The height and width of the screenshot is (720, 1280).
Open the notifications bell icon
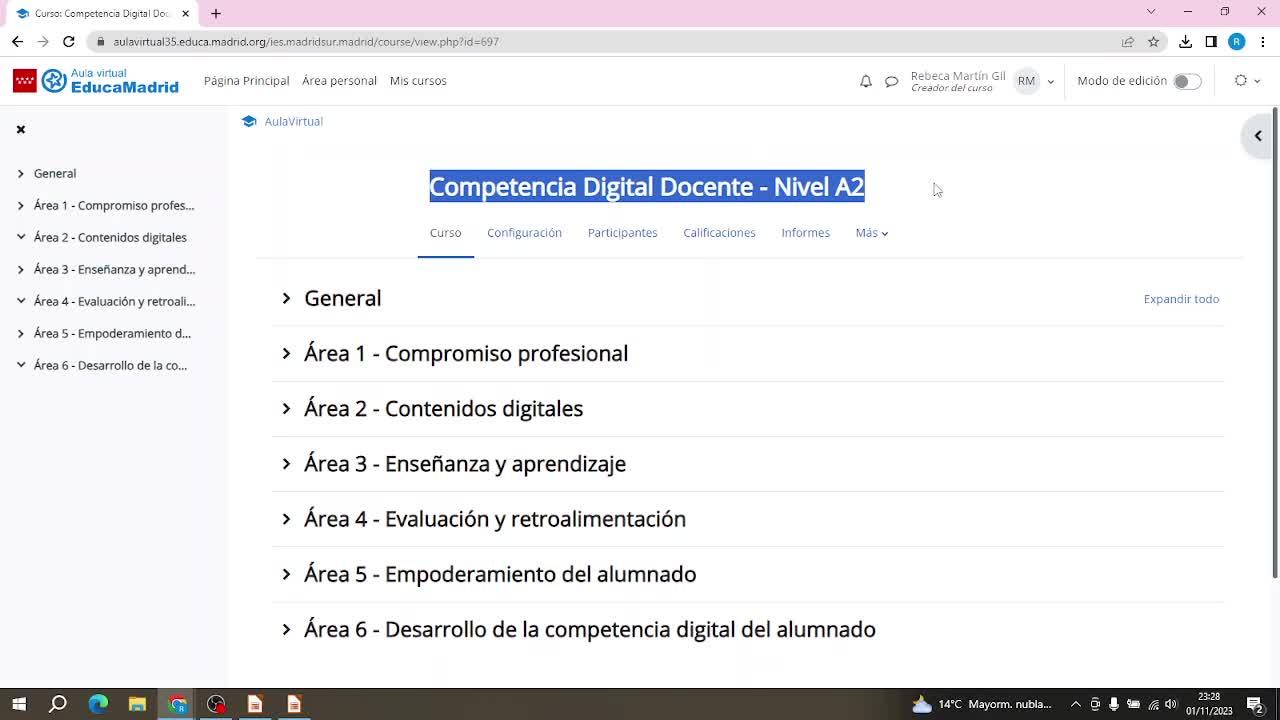click(x=866, y=81)
